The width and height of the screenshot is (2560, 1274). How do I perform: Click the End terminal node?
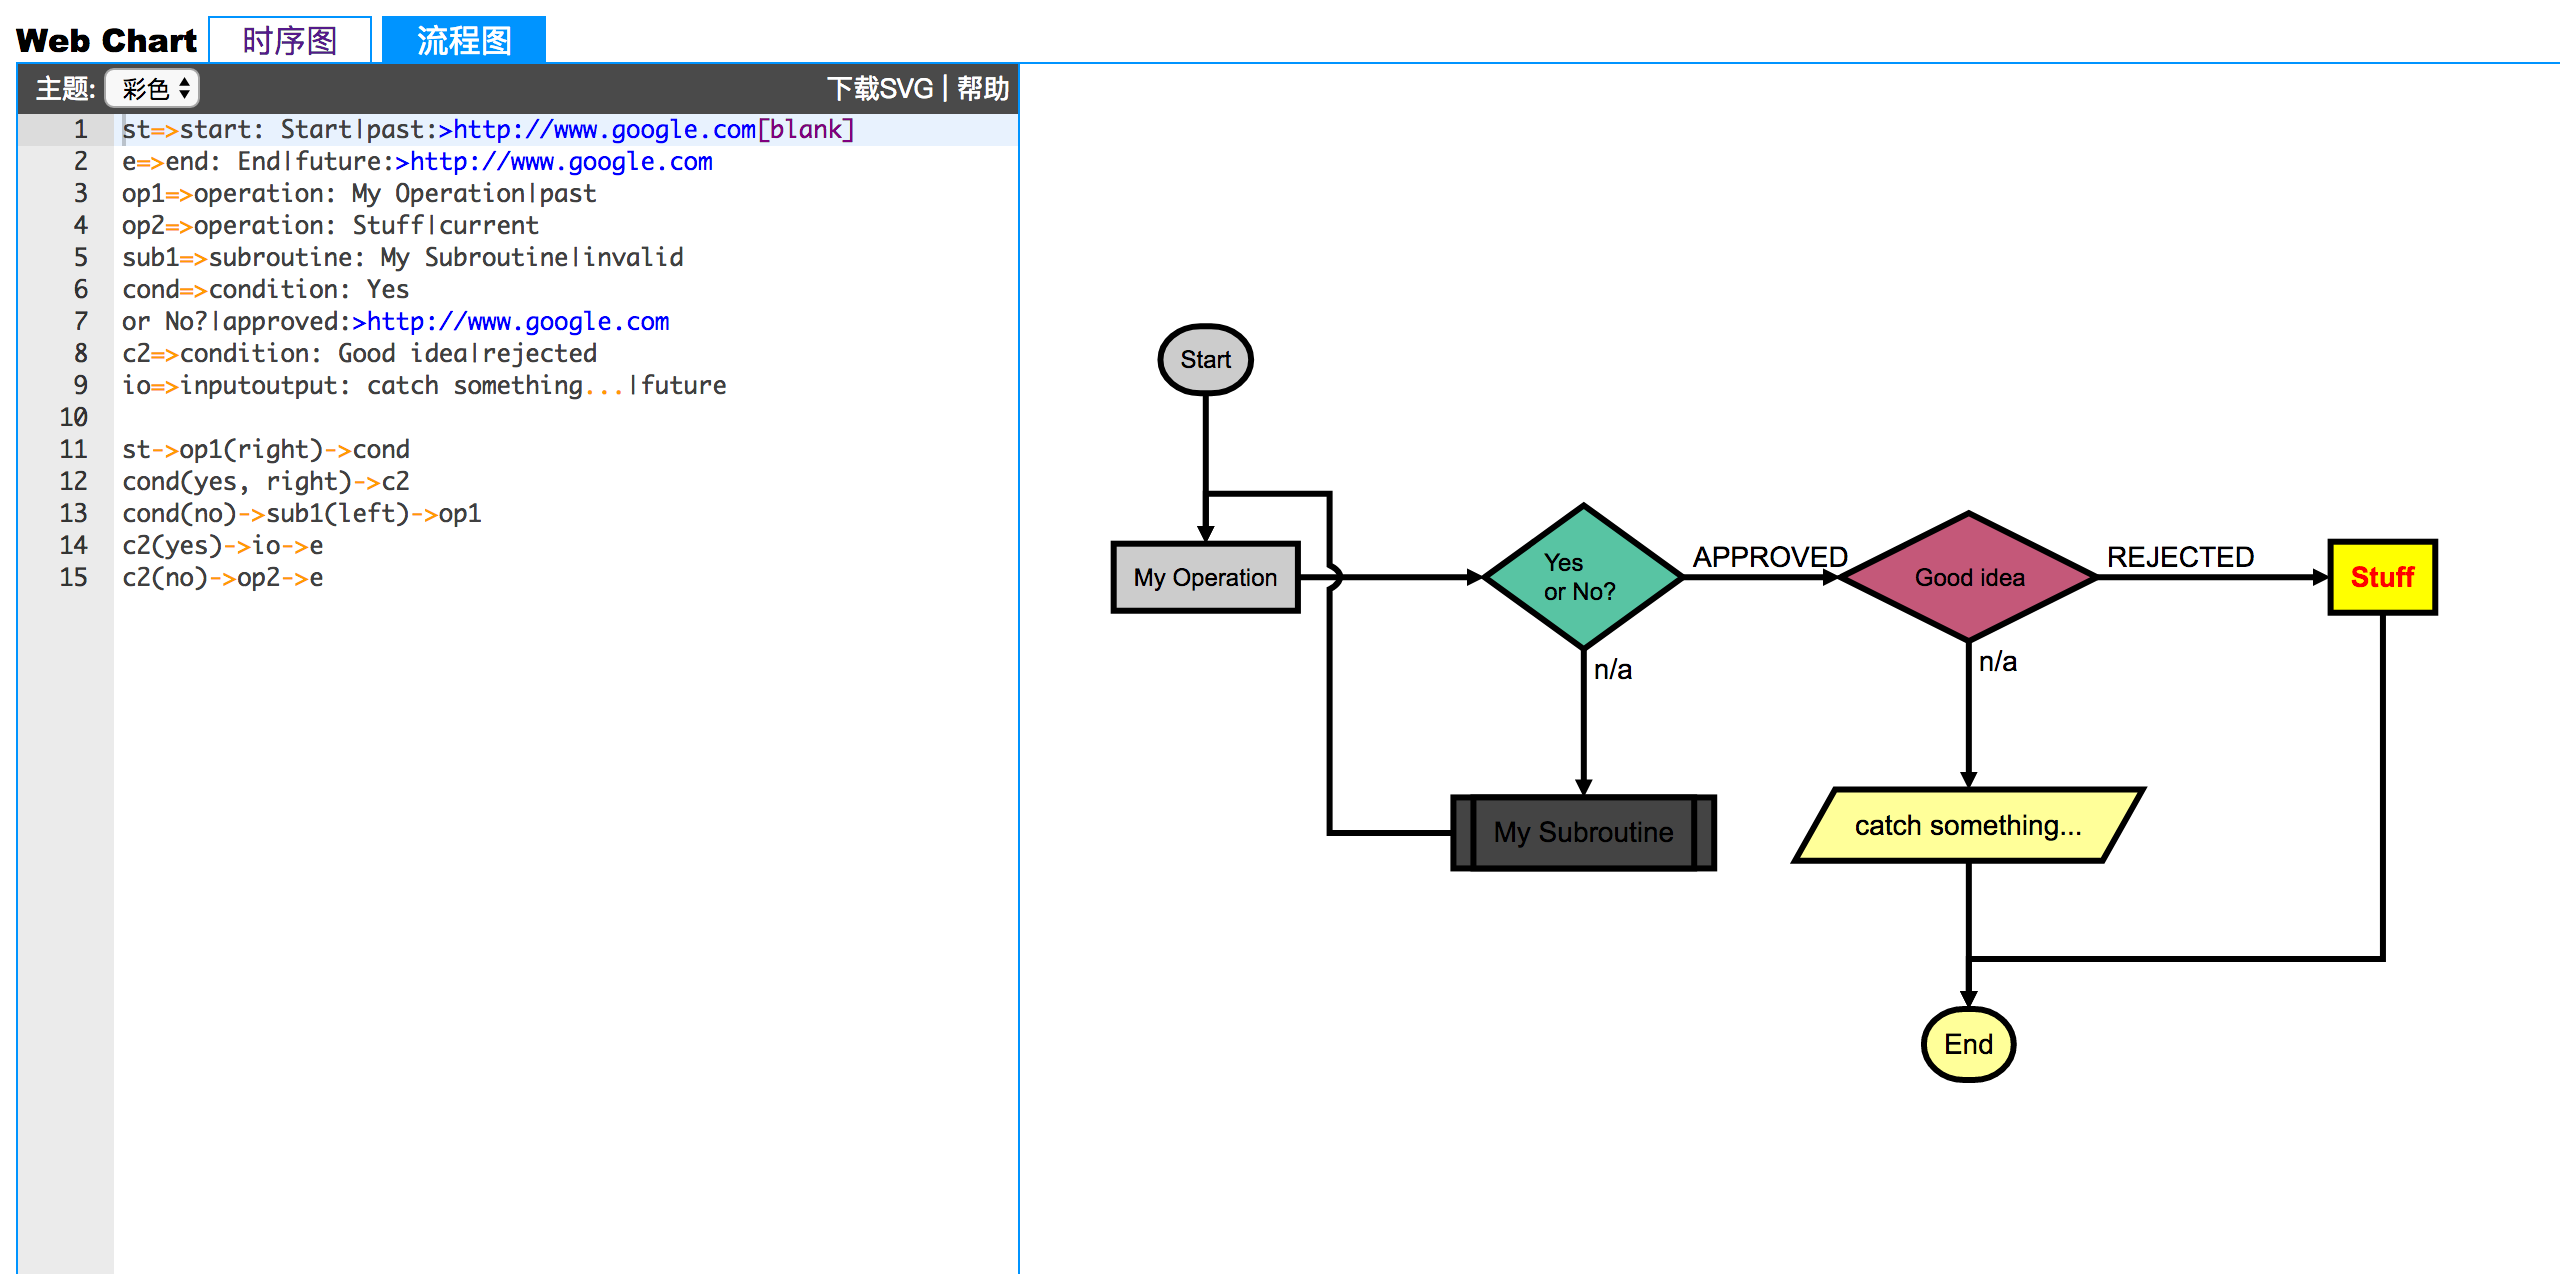[x=1968, y=1044]
